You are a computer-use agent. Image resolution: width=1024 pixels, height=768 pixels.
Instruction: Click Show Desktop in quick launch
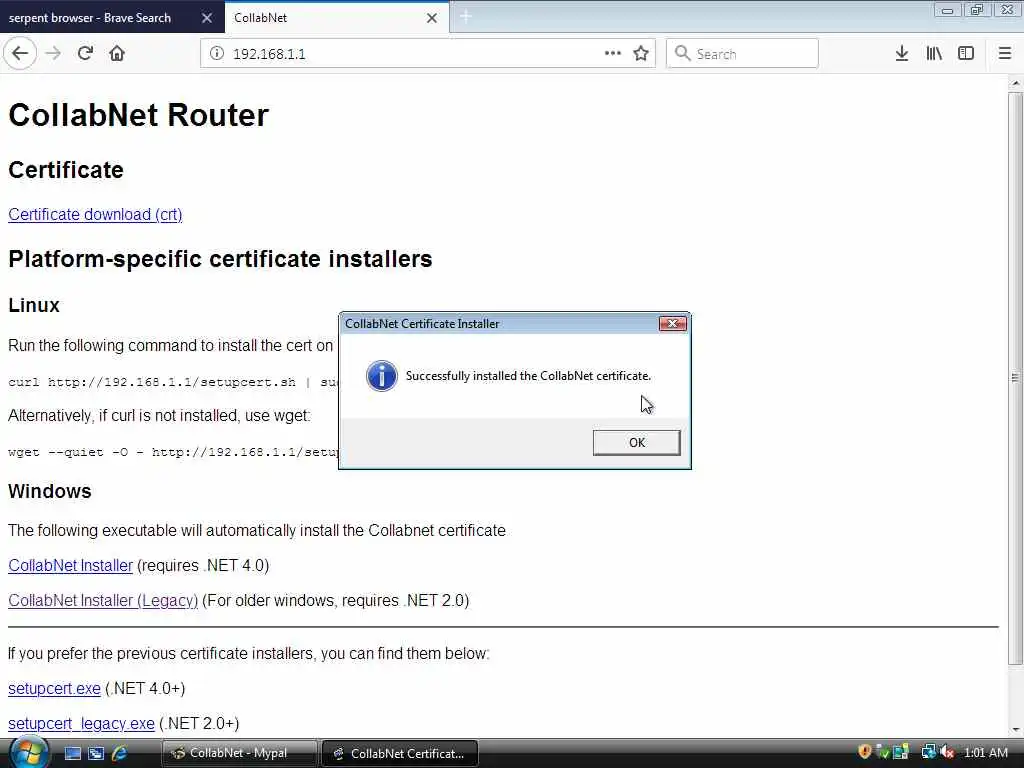72,753
